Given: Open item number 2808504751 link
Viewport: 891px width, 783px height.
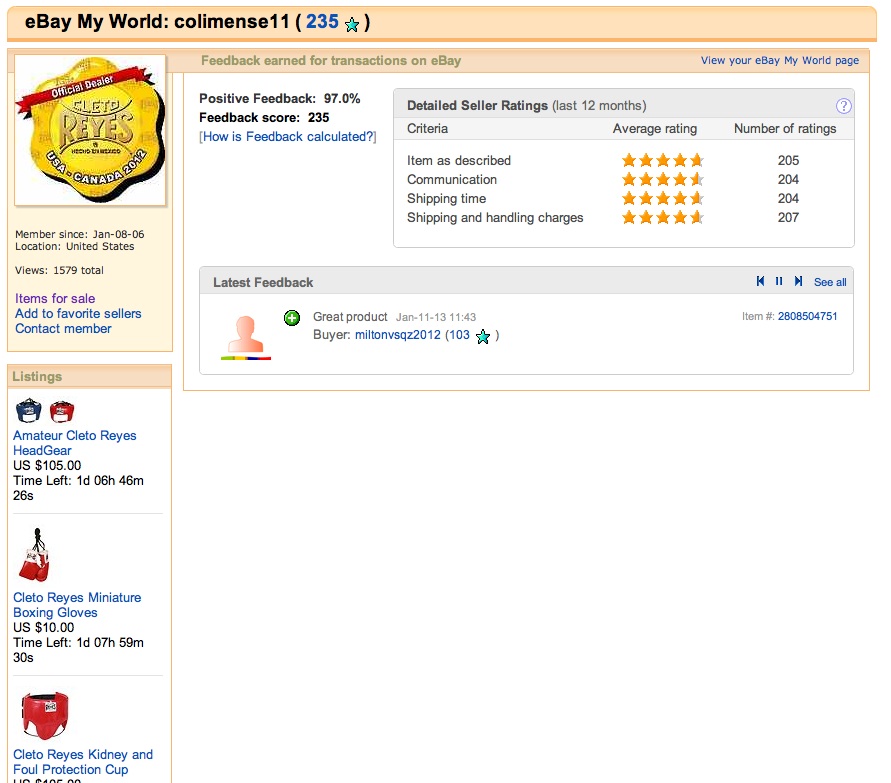Looking at the screenshot, I should click(807, 317).
